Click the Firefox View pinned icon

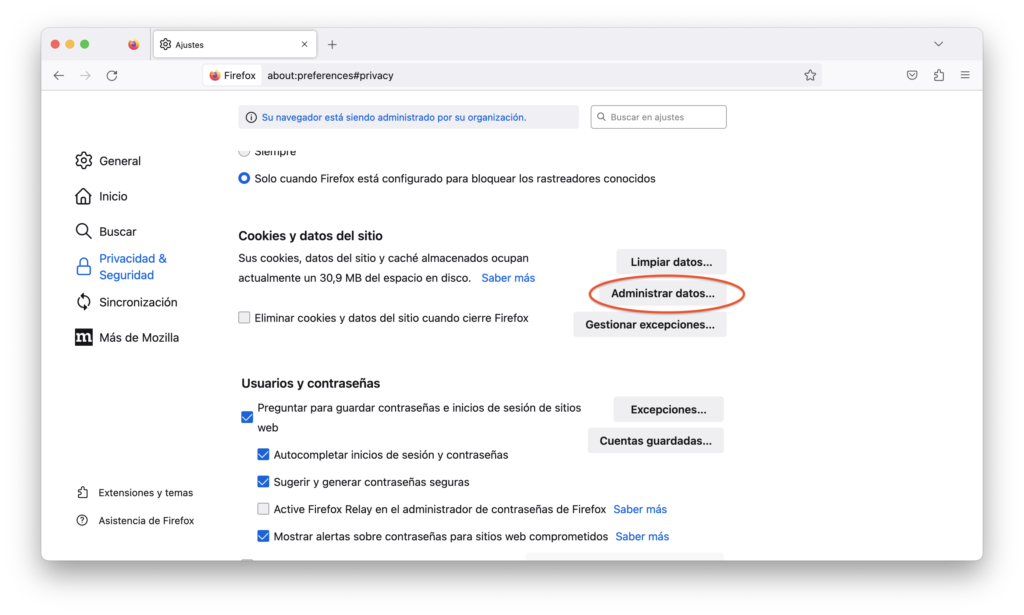[x=134, y=44]
